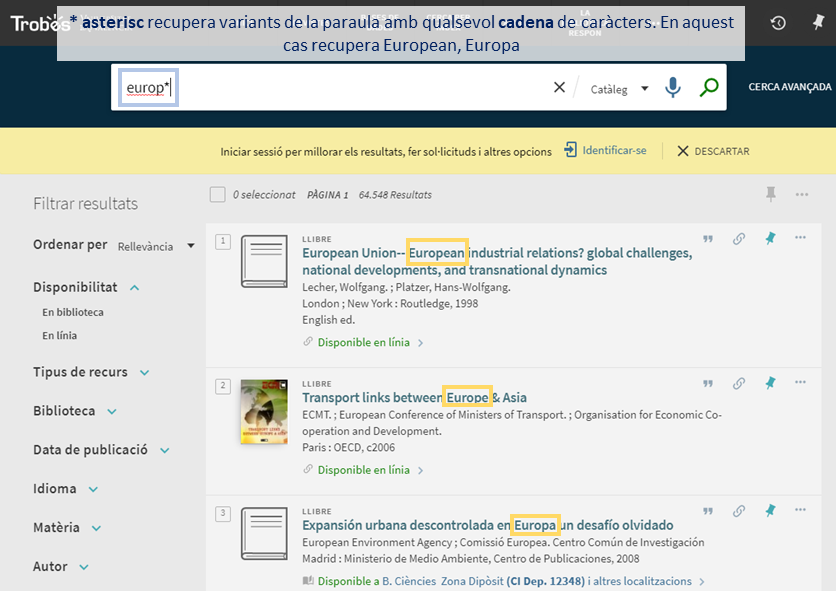Screen dimensions: 836x591
Task: Filter by En línia availability
Action: point(60,336)
